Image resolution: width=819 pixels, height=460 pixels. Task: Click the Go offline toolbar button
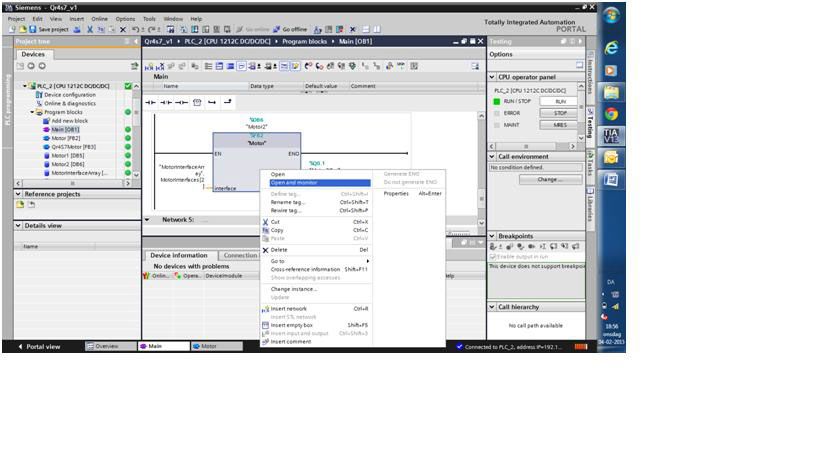point(290,29)
